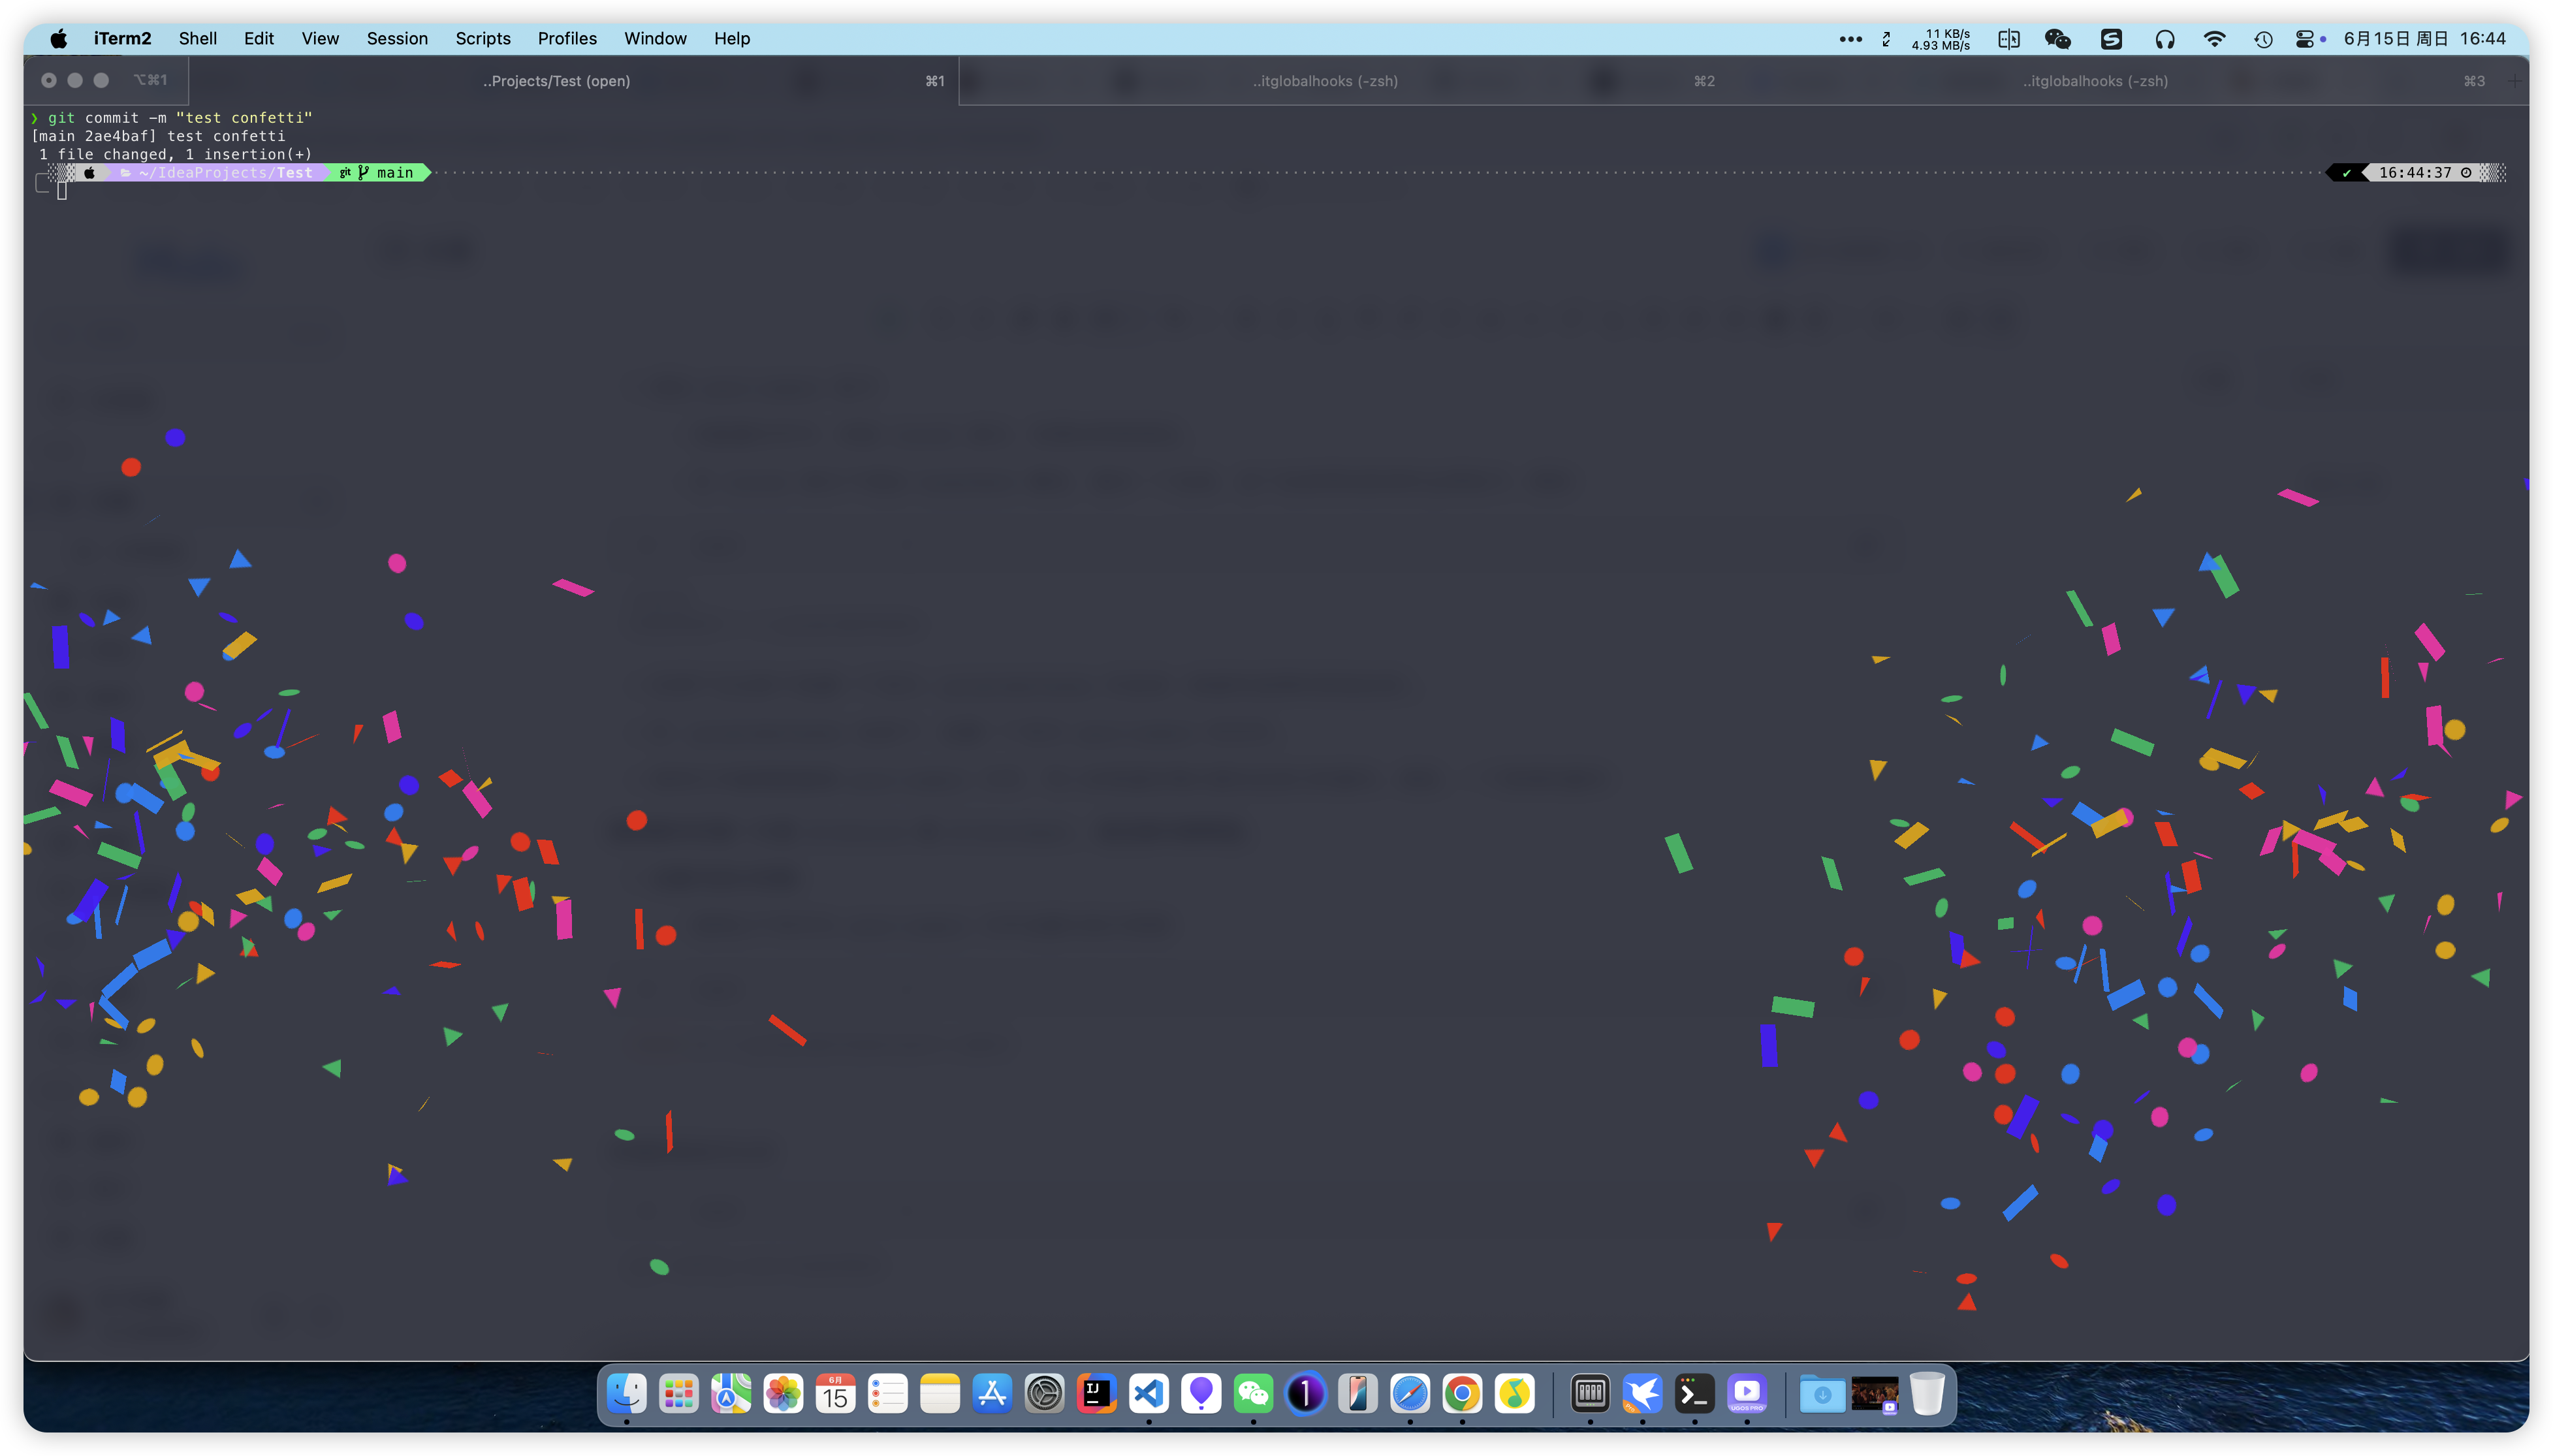Open WeChat from the dock
Viewport: 2553px width, 1456px height.
pos(1253,1393)
